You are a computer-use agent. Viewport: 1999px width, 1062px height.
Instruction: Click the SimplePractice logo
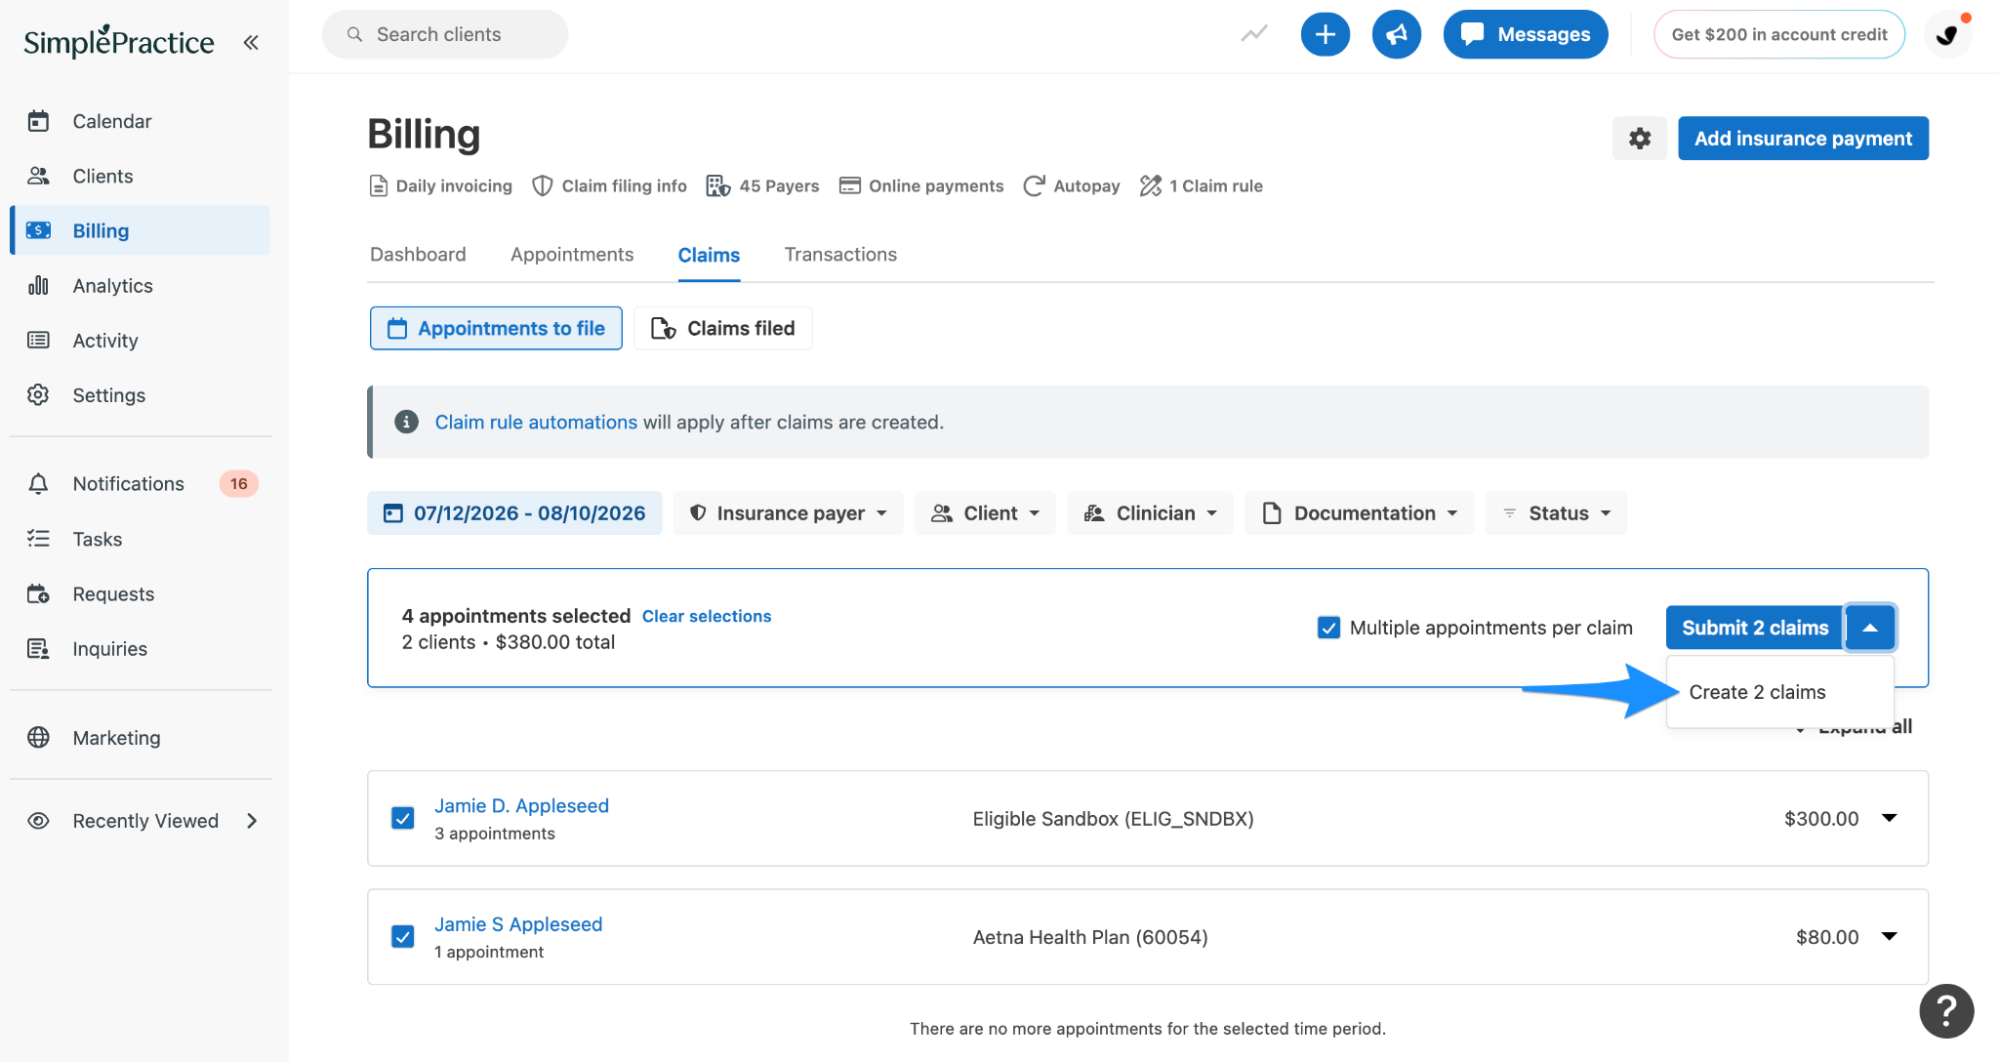tap(119, 41)
